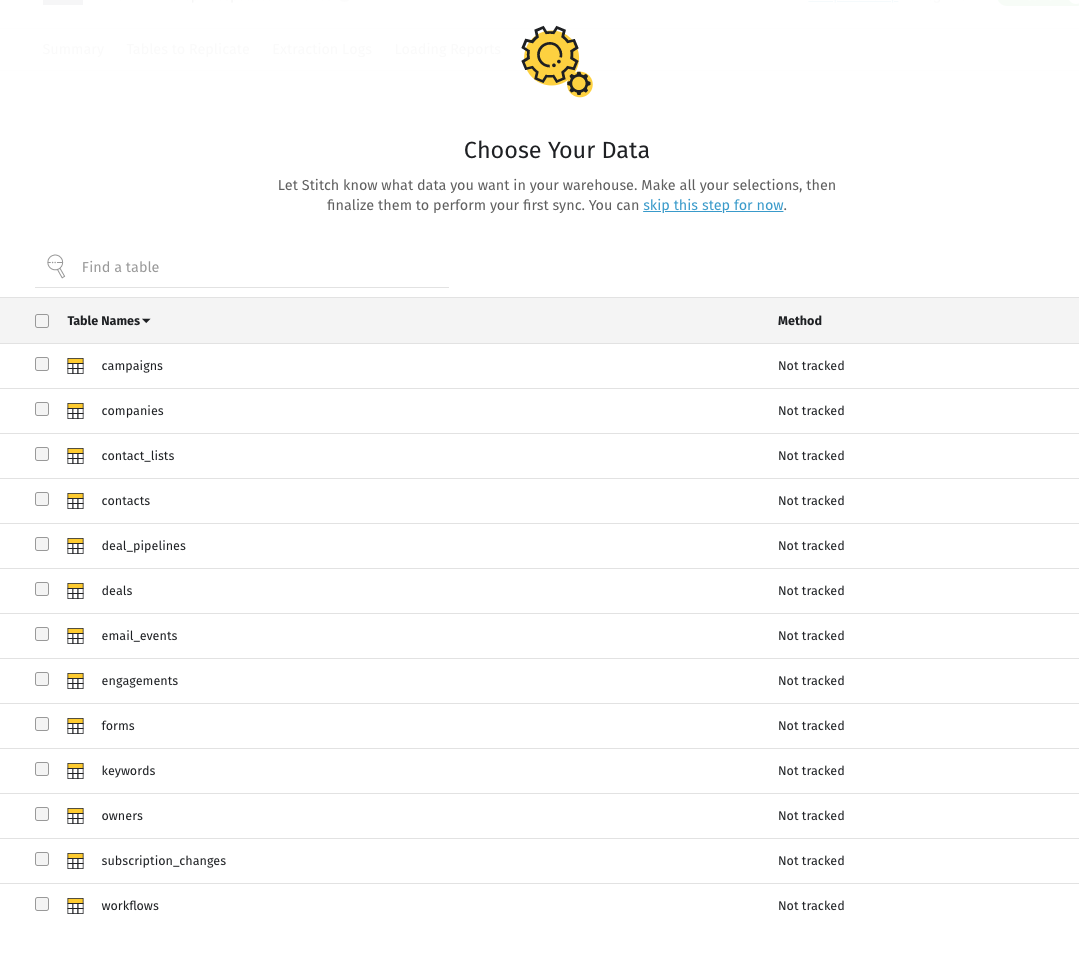Open the subscription_changes table
The image size is (1079, 955).
(163, 861)
